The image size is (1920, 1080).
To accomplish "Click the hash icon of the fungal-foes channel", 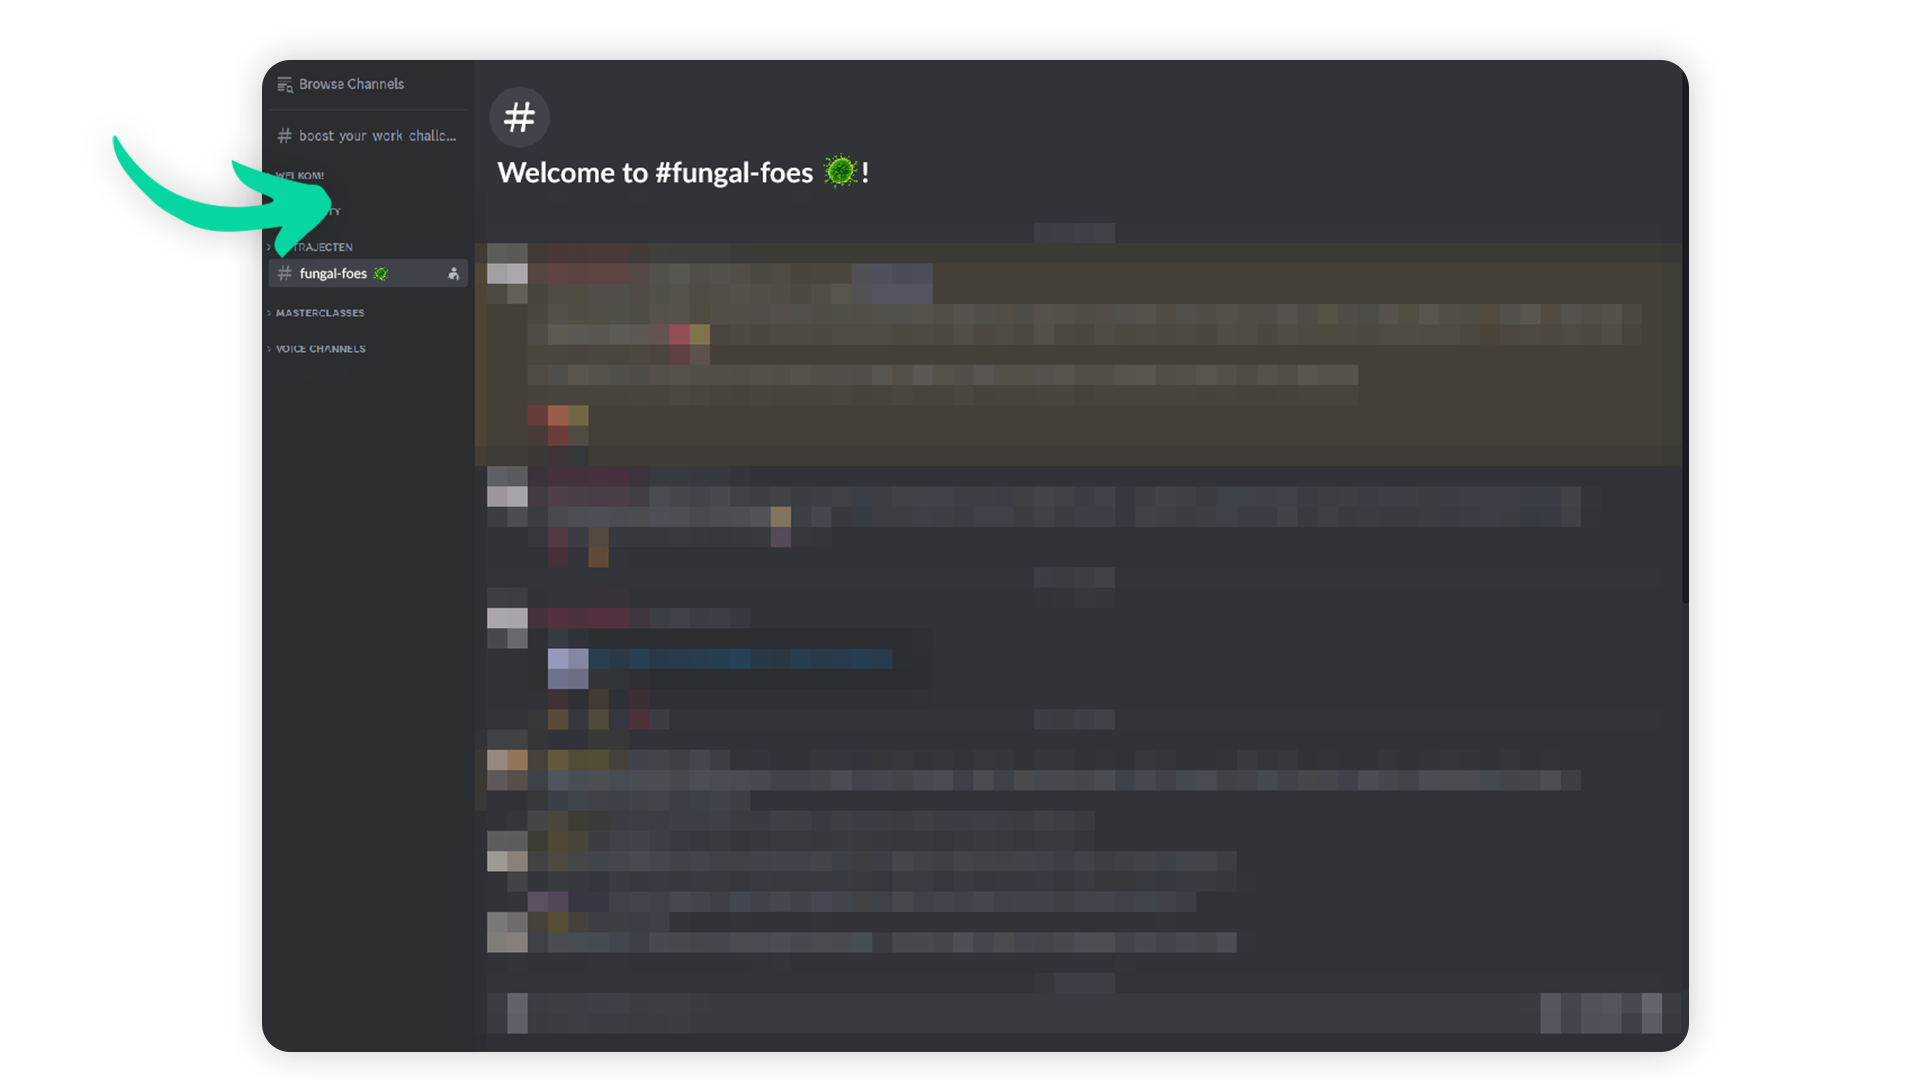I will (285, 274).
